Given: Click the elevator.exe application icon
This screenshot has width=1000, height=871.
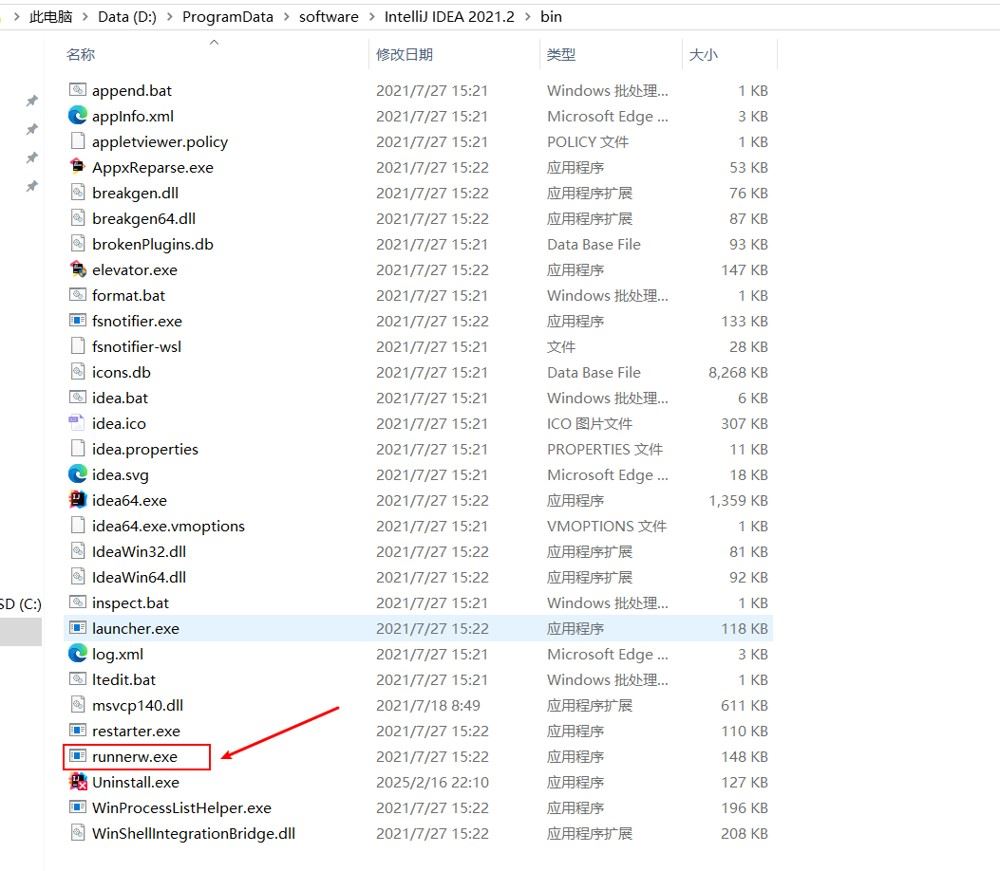Looking at the screenshot, I should point(77,269).
